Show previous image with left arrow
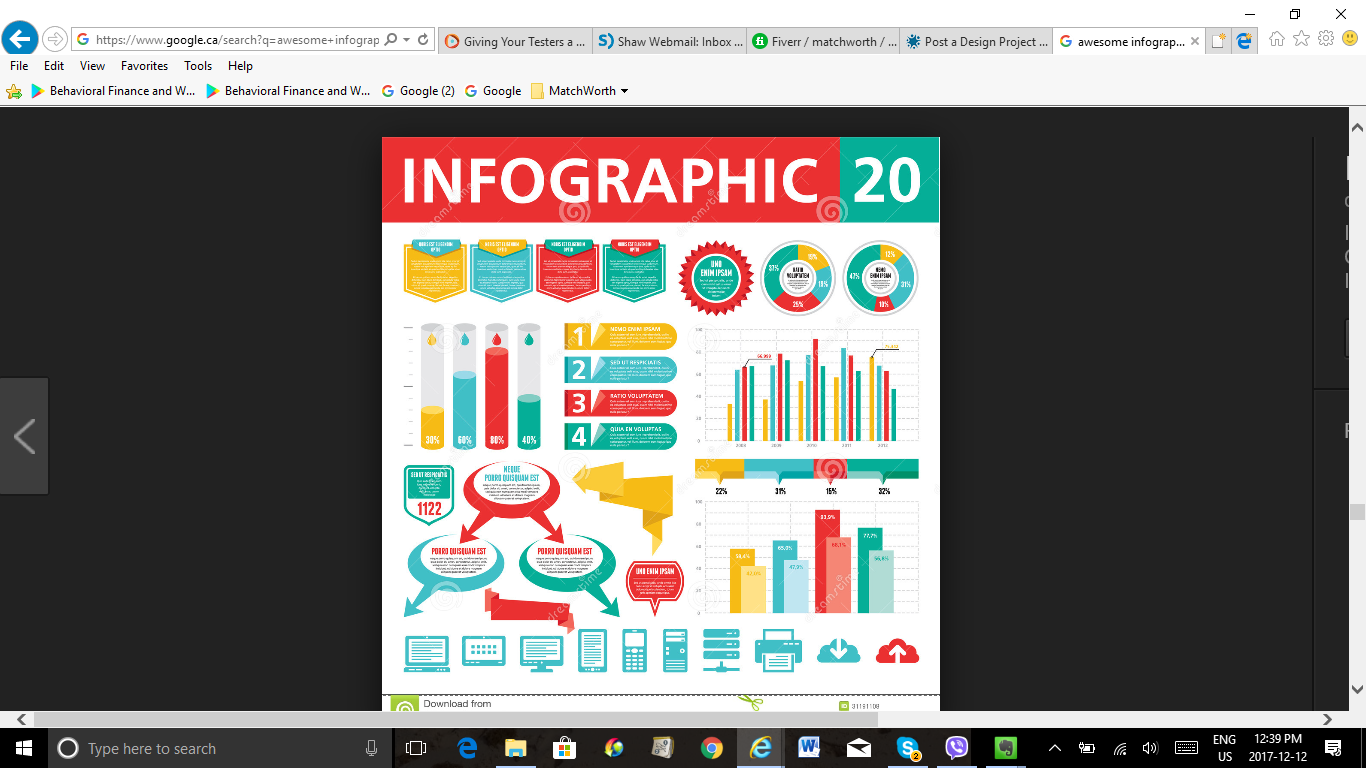The height and width of the screenshot is (768, 1366). (24, 437)
